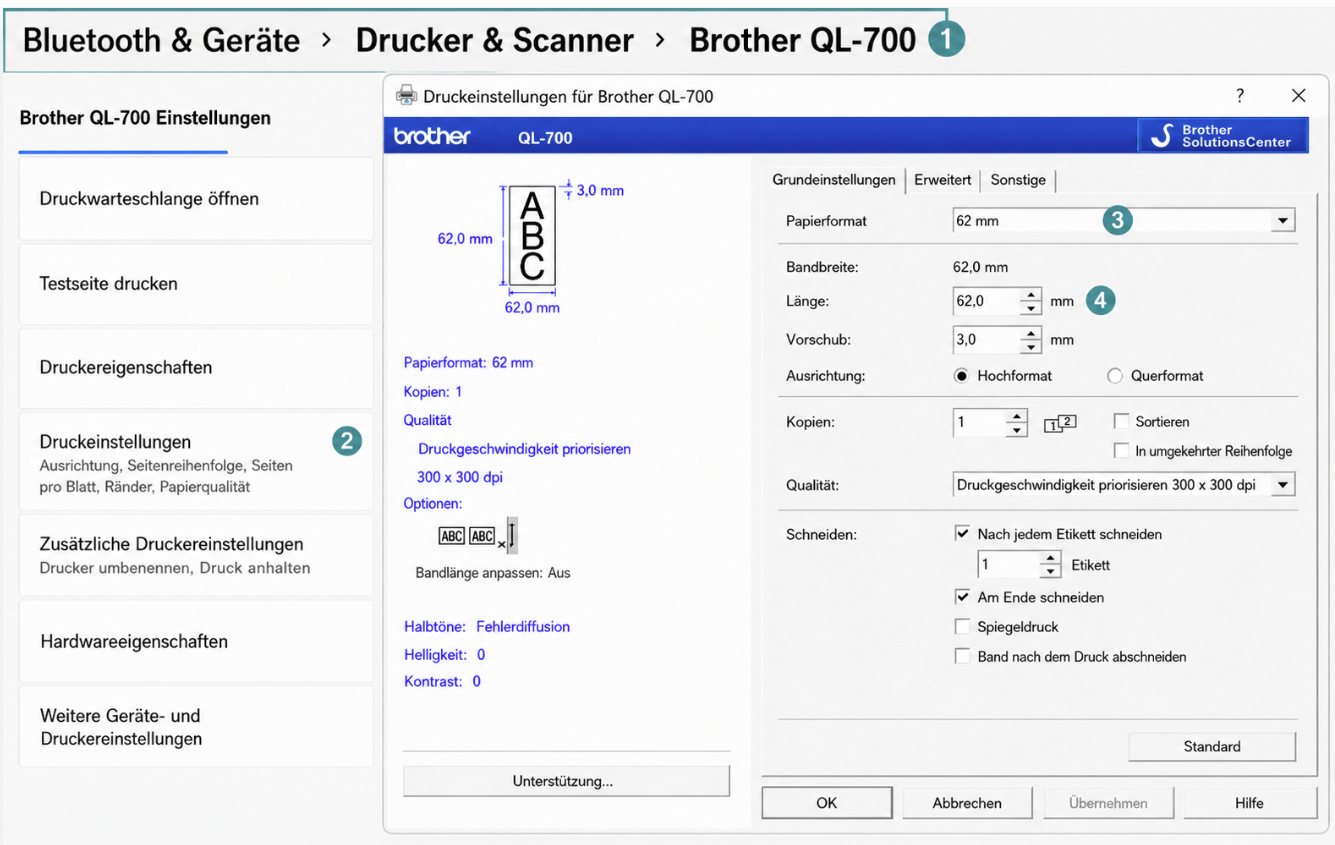Screen dimensions: 1335x845
Task: Click the Brother QL-700 Einstellungen heading
Action: click(x=145, y=118)
